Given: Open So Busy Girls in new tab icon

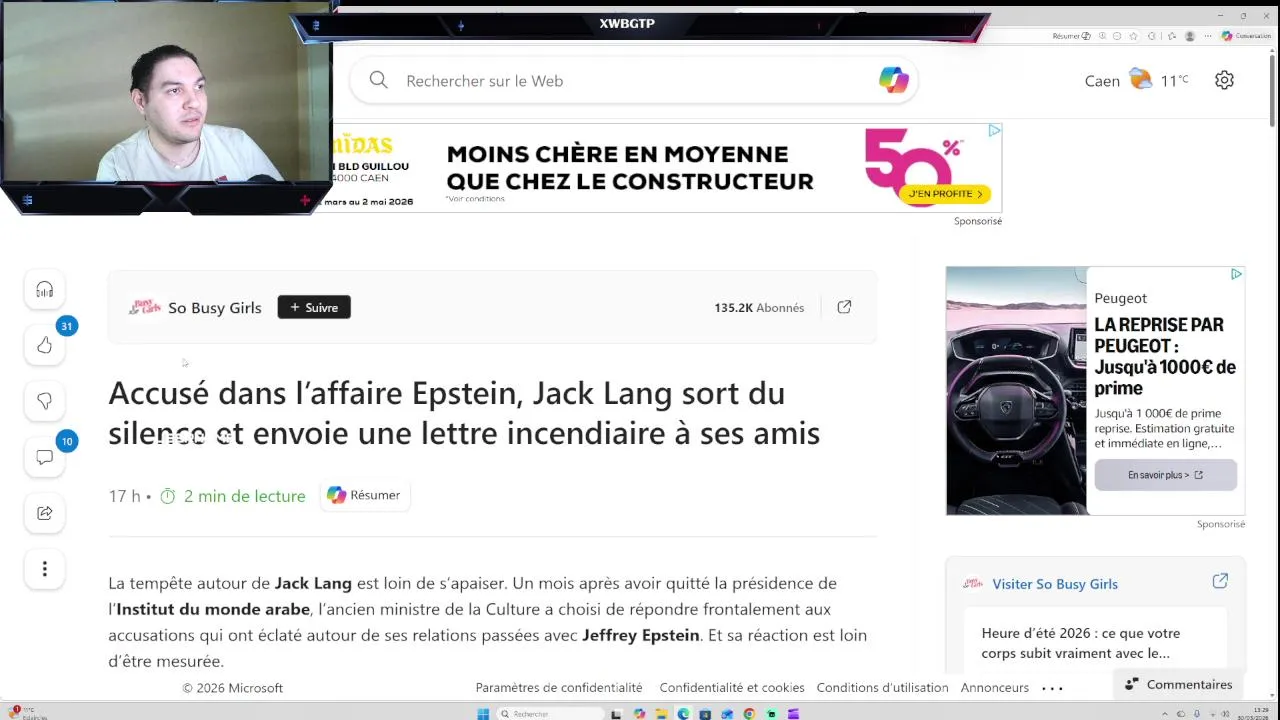Looking at the screenshot, I should point(844,307).
